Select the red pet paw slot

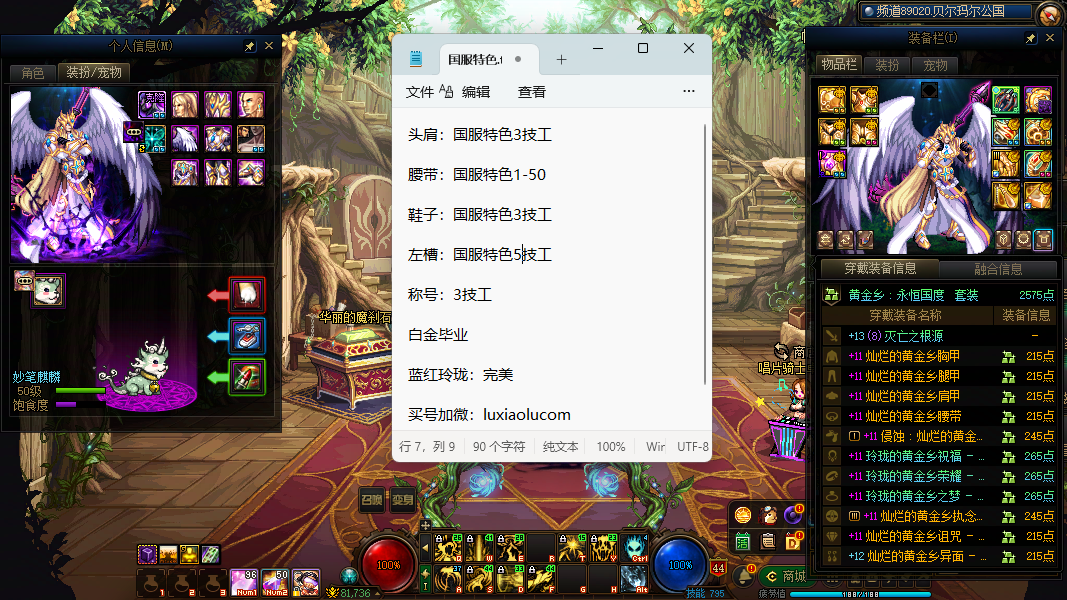click(247, 294)
